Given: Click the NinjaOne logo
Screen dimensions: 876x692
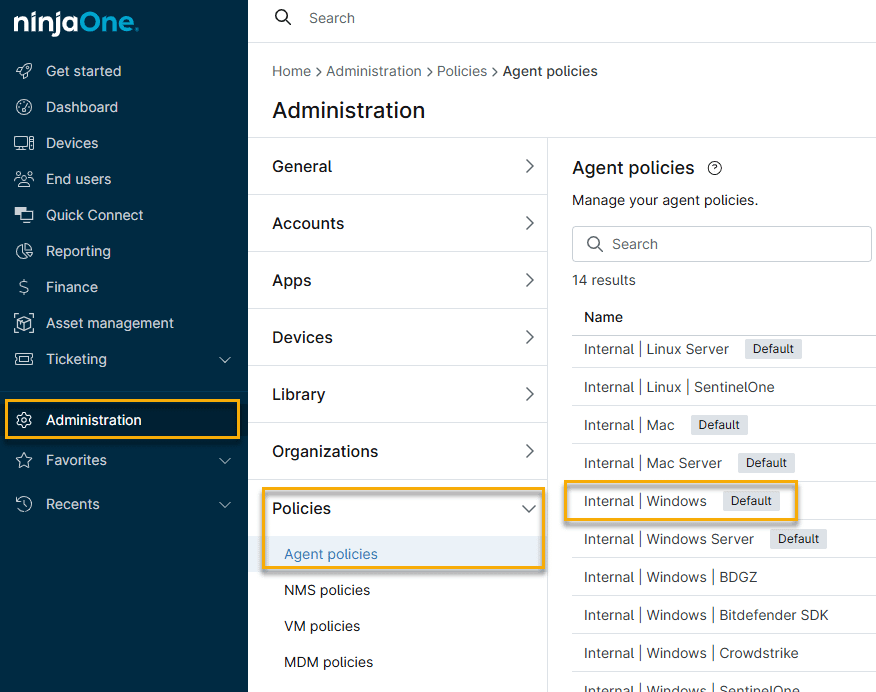Looking at the screenshot, I should pyautogui.click(x=76, y=23).
